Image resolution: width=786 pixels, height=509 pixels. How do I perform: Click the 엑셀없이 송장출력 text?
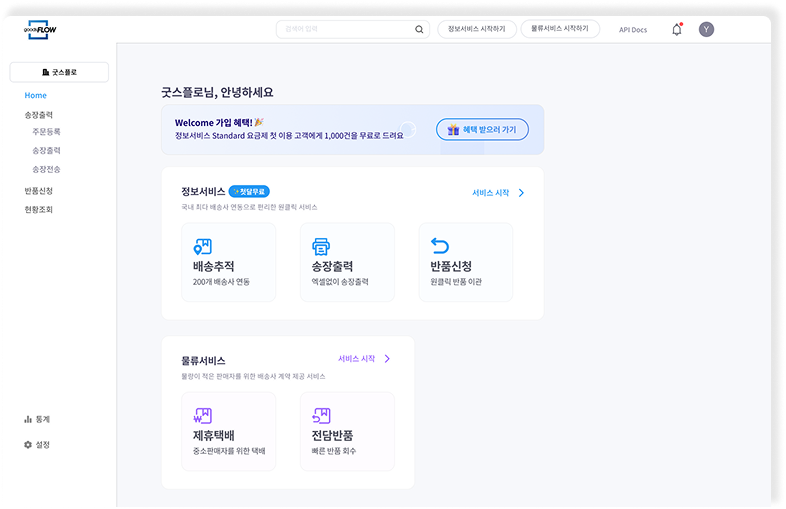tap(340, 282)
